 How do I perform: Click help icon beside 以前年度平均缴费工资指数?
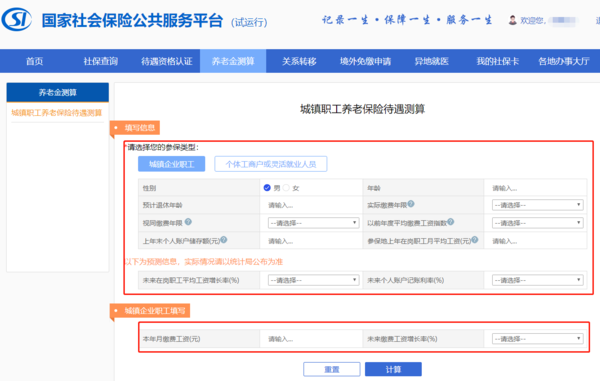[x=450, y=221]
